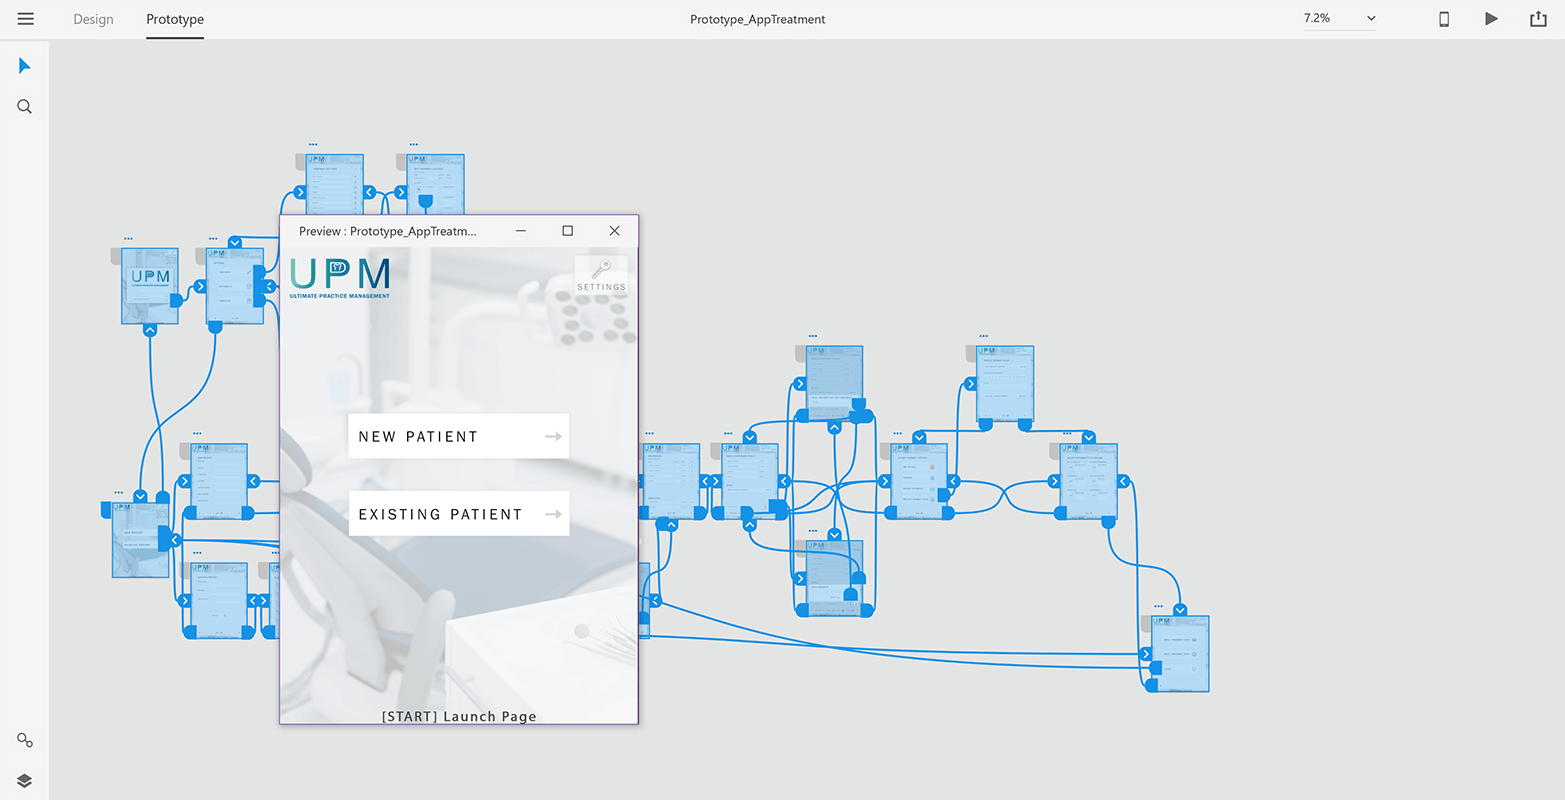Click the Preview : Prototype_AppTreatm... window title

point(388,231)
